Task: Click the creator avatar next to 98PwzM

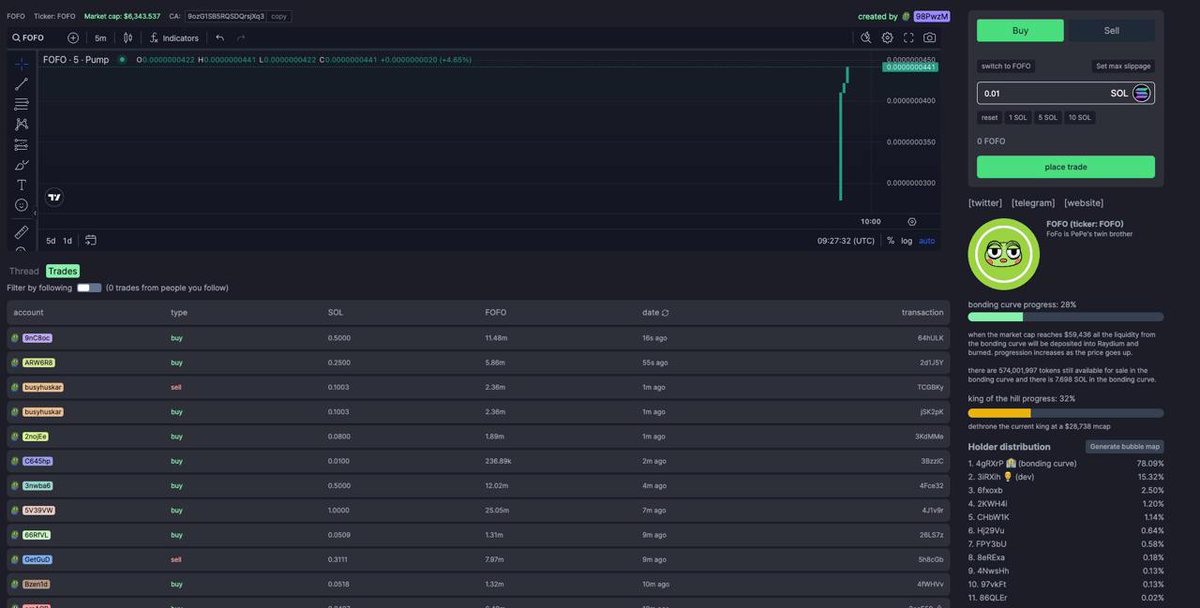Action: pyautogui.click(x=906, y=16)
